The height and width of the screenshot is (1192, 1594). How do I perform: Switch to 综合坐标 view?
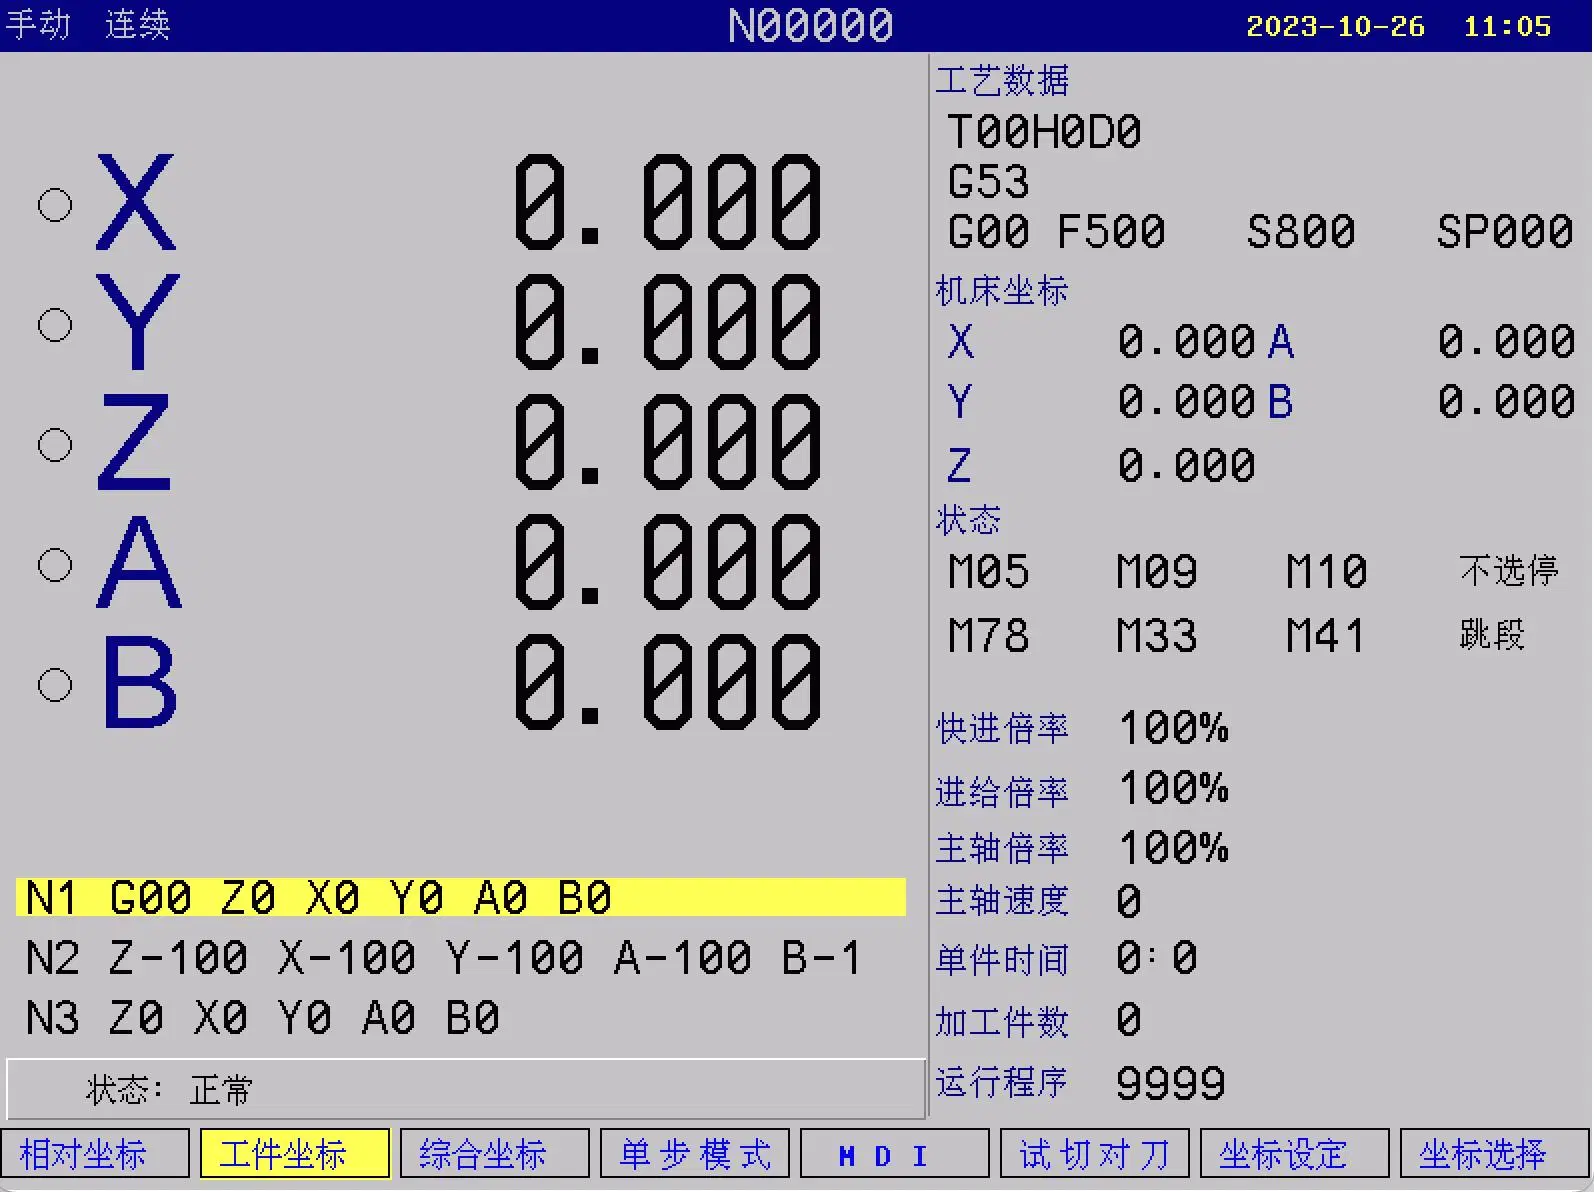(495, 1154)
